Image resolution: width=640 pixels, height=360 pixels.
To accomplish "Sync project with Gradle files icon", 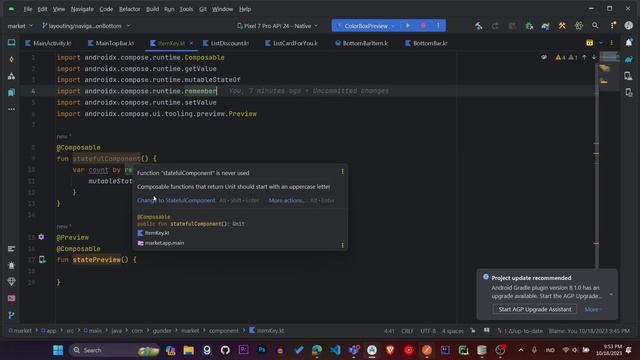I will pos(545,26).
